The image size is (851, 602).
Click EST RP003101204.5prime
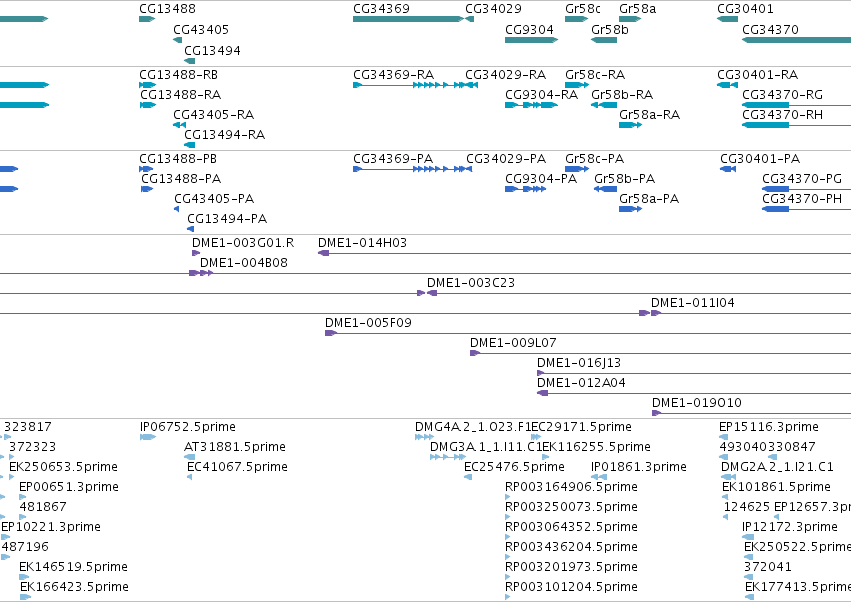coord(571,587)
